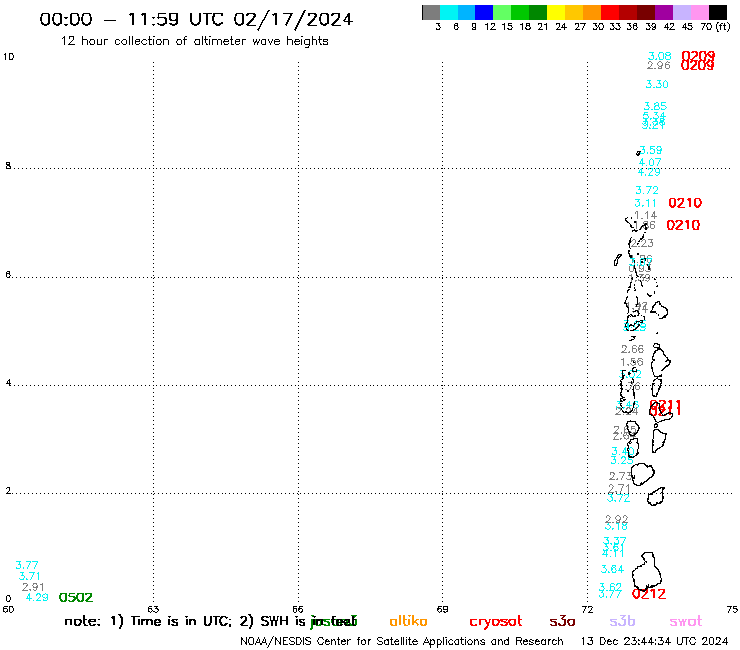Select the orange swatch in color scale
The height and width of the screenshot is (650, 740).
click(592, 12)
